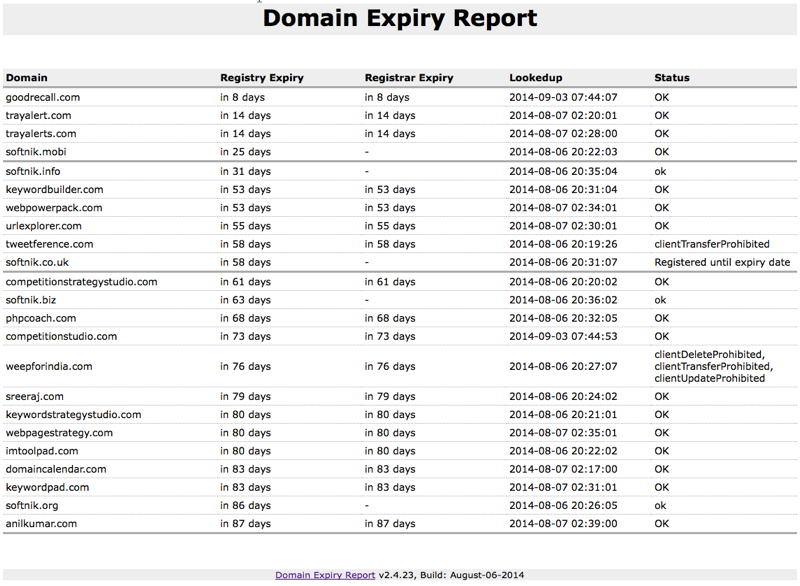Image resolution: width=800 pixels, height=586 pixels.
Task: Click weepforindia.com registry expiry 'in 76 days'
Action: (245, 366)
